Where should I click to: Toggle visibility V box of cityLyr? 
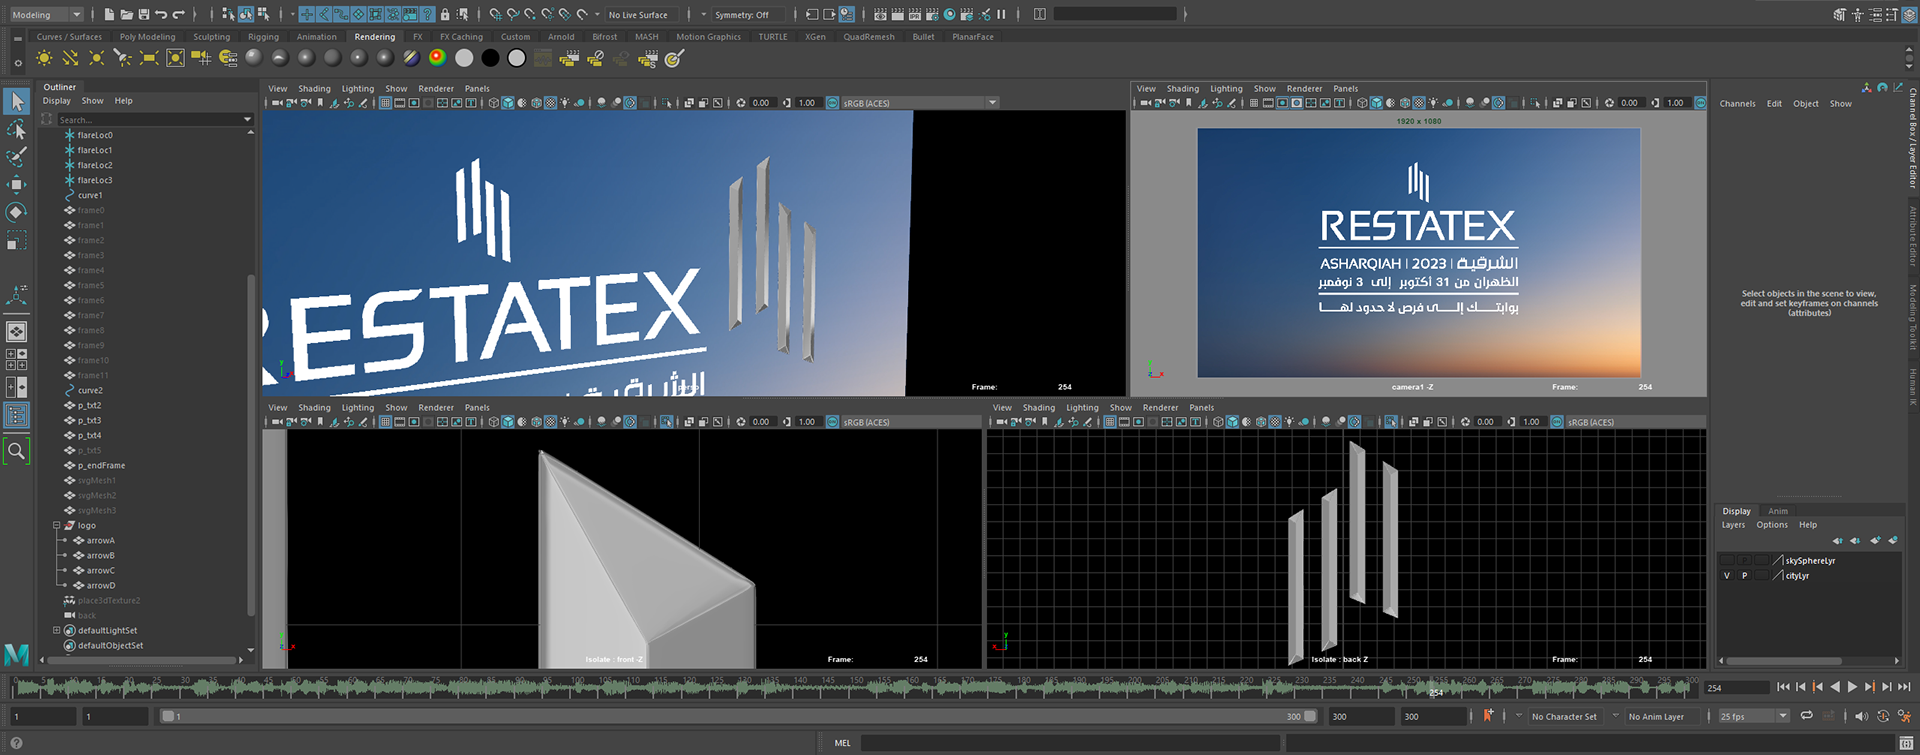point(1727,576)
